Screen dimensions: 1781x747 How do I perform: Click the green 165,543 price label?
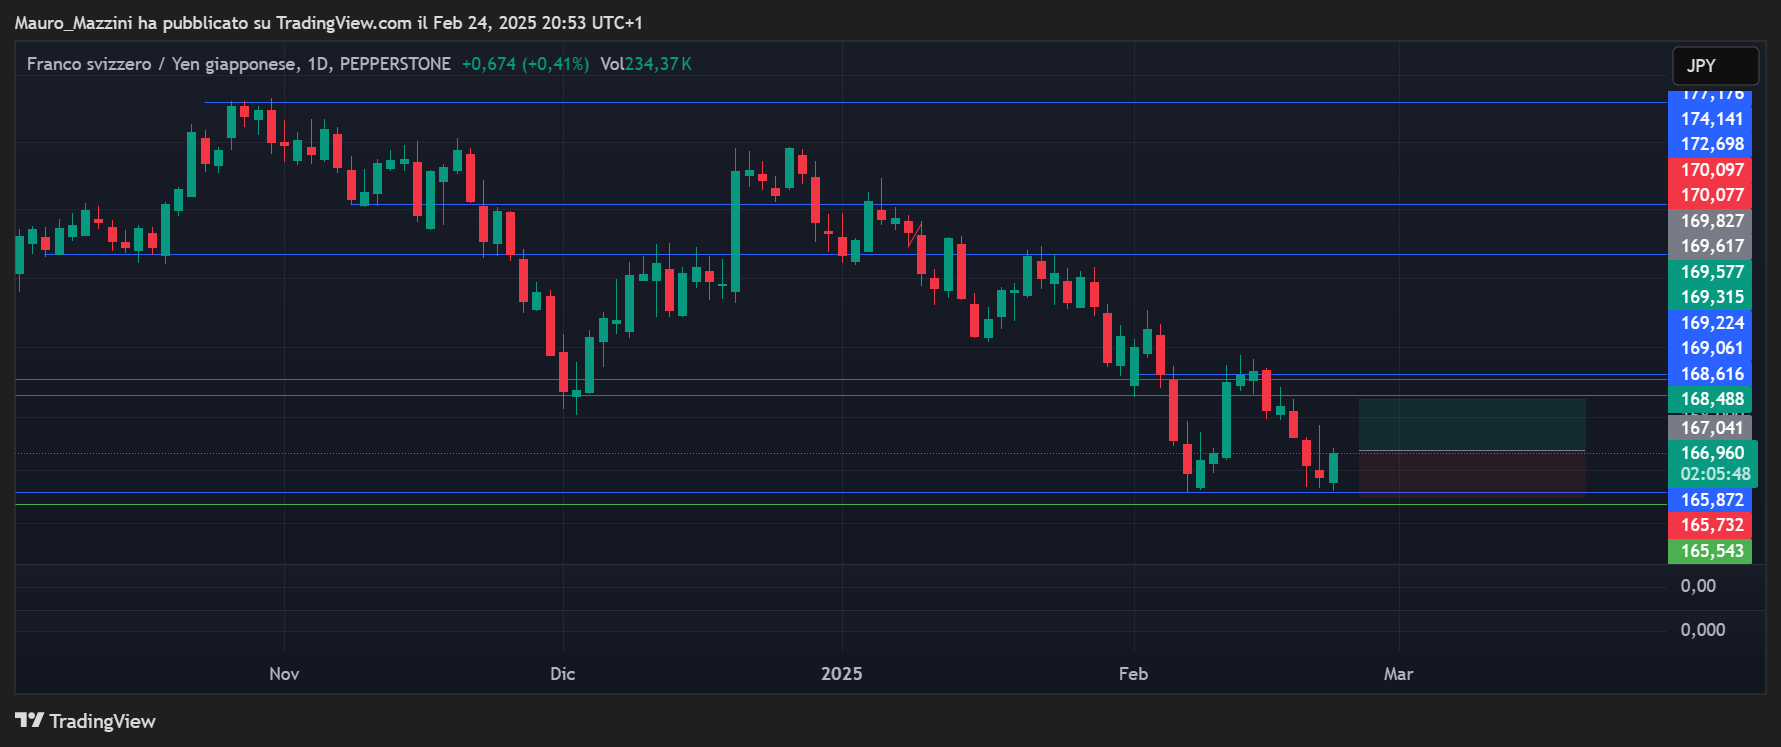pyautogui.click(x=1710, y=551)
